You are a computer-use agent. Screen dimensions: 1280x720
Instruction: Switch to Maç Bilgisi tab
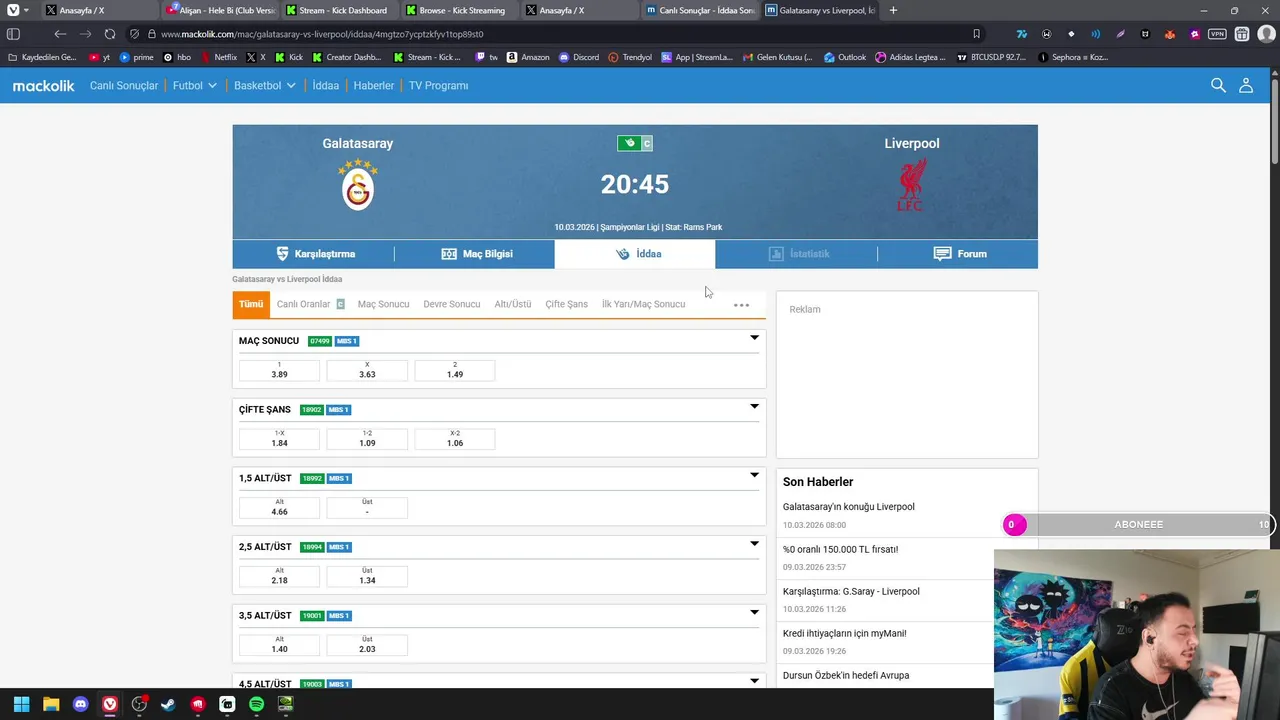(475, 254)
